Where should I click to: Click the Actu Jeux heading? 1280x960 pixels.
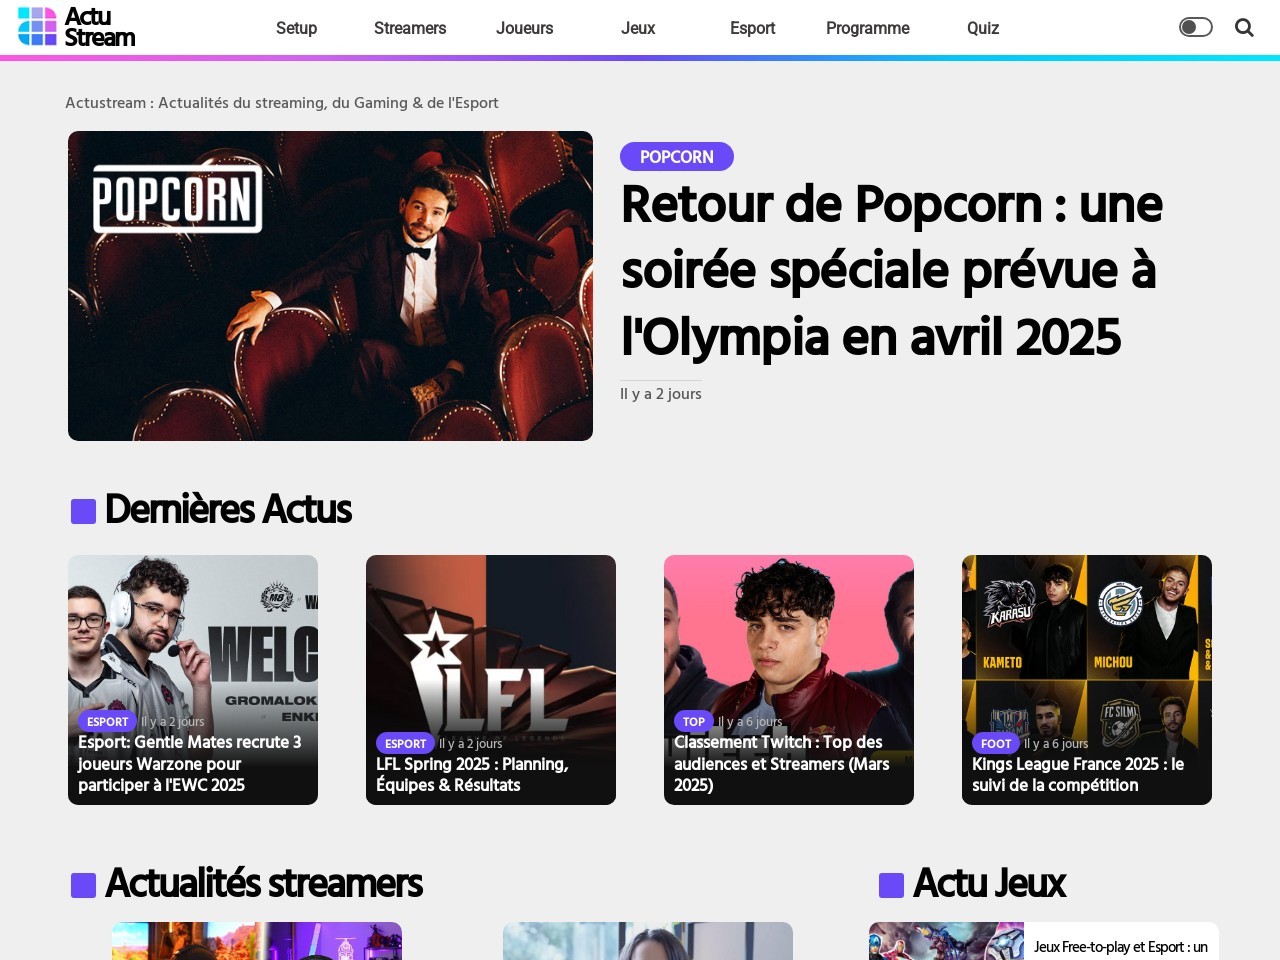point(989,883)
